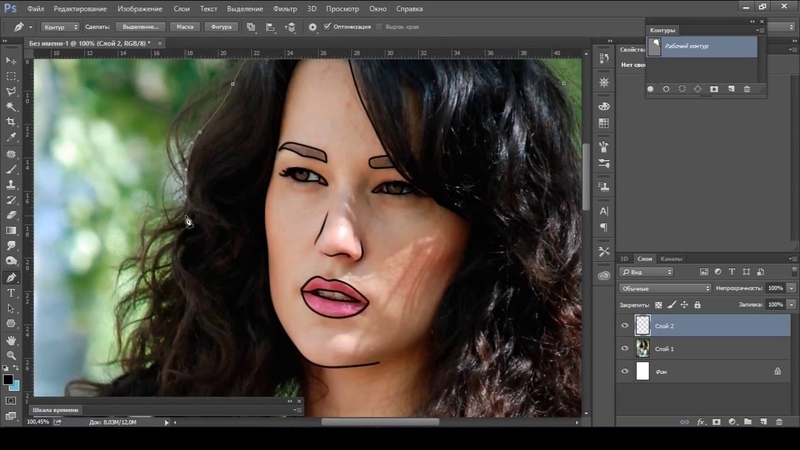Select the Type tool in the toolbar

click(11, 293)
